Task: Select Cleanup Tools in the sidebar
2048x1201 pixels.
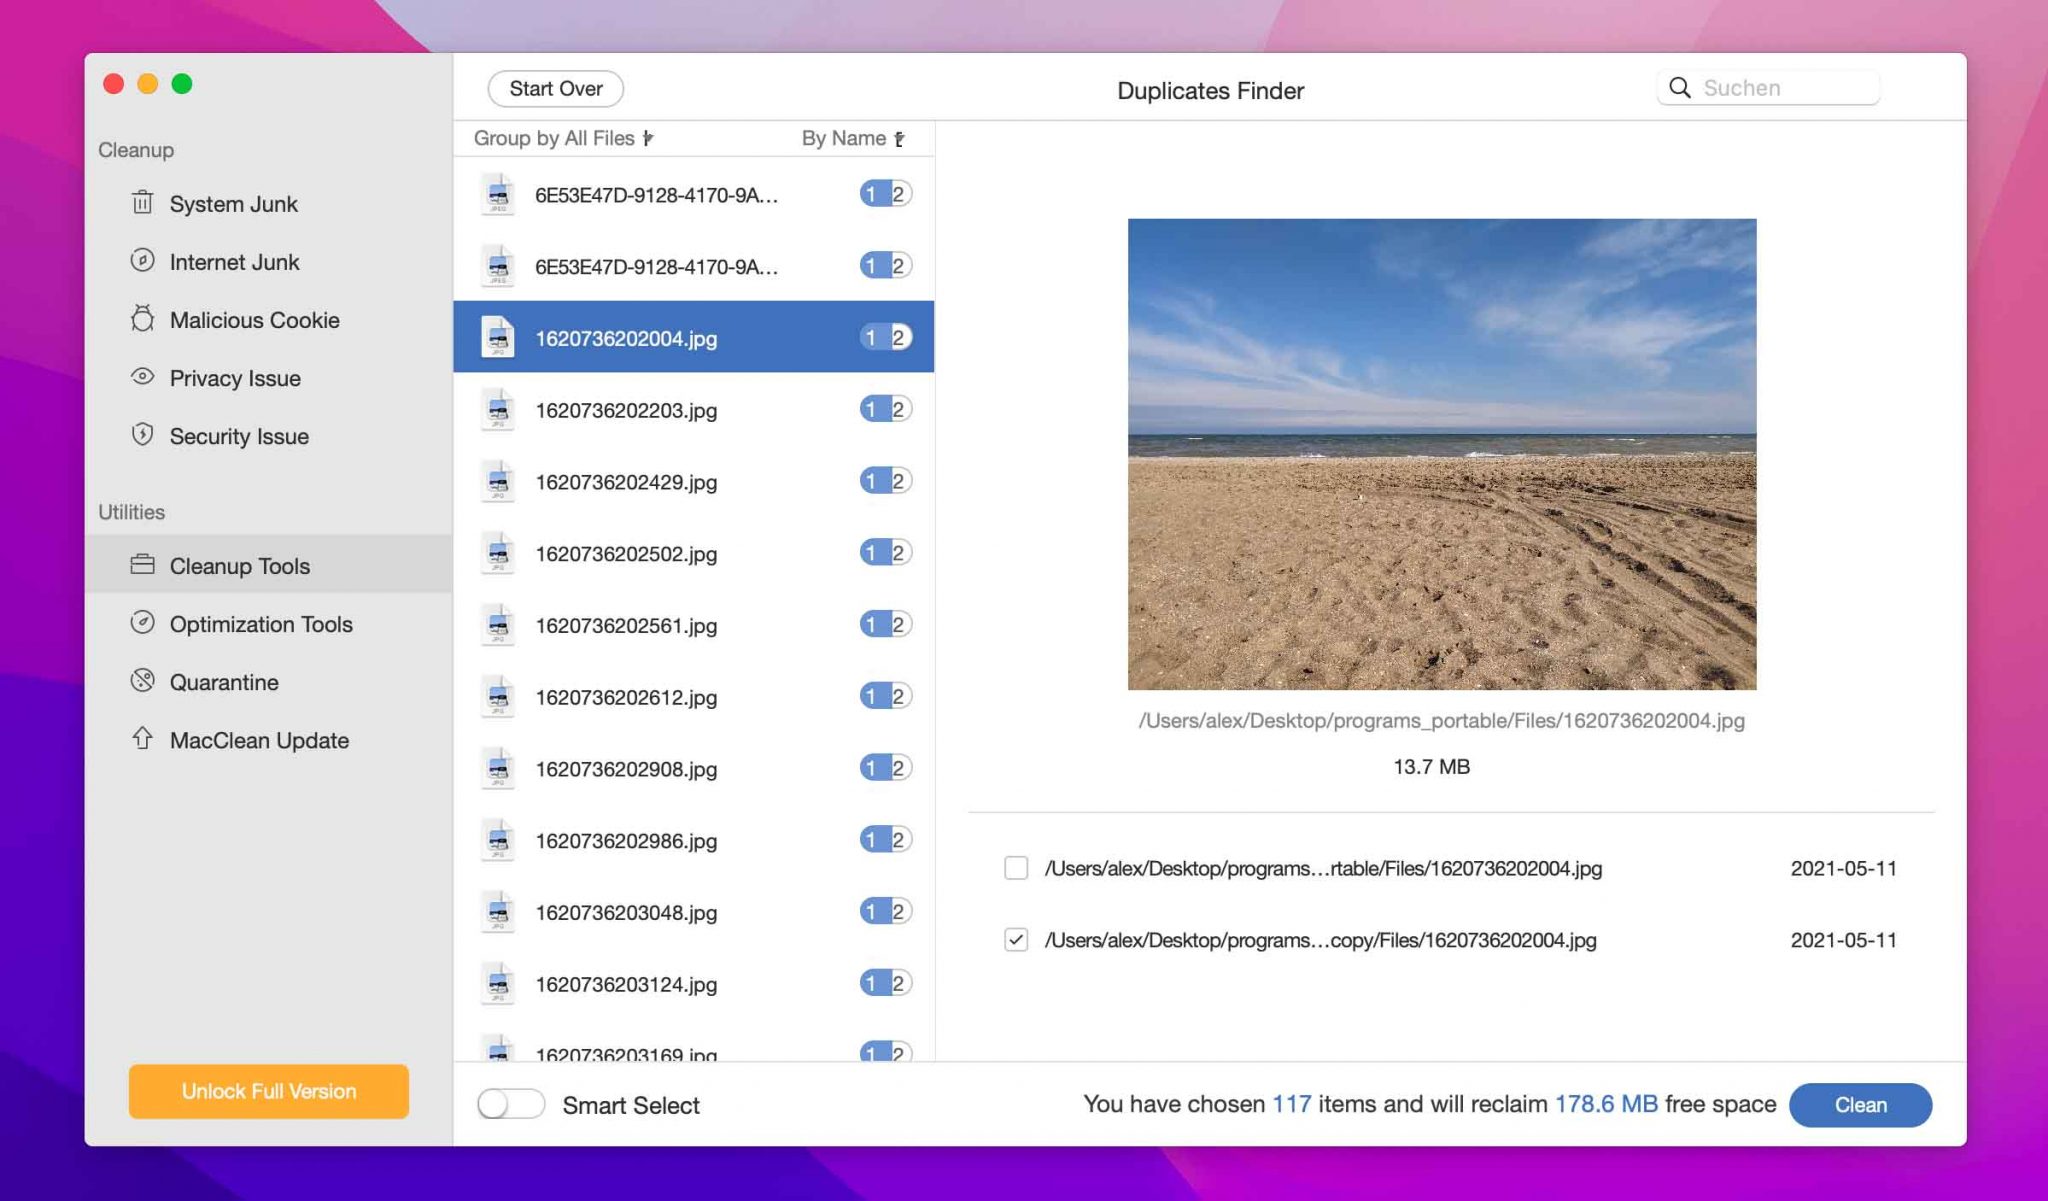Action: click(240, 565)
